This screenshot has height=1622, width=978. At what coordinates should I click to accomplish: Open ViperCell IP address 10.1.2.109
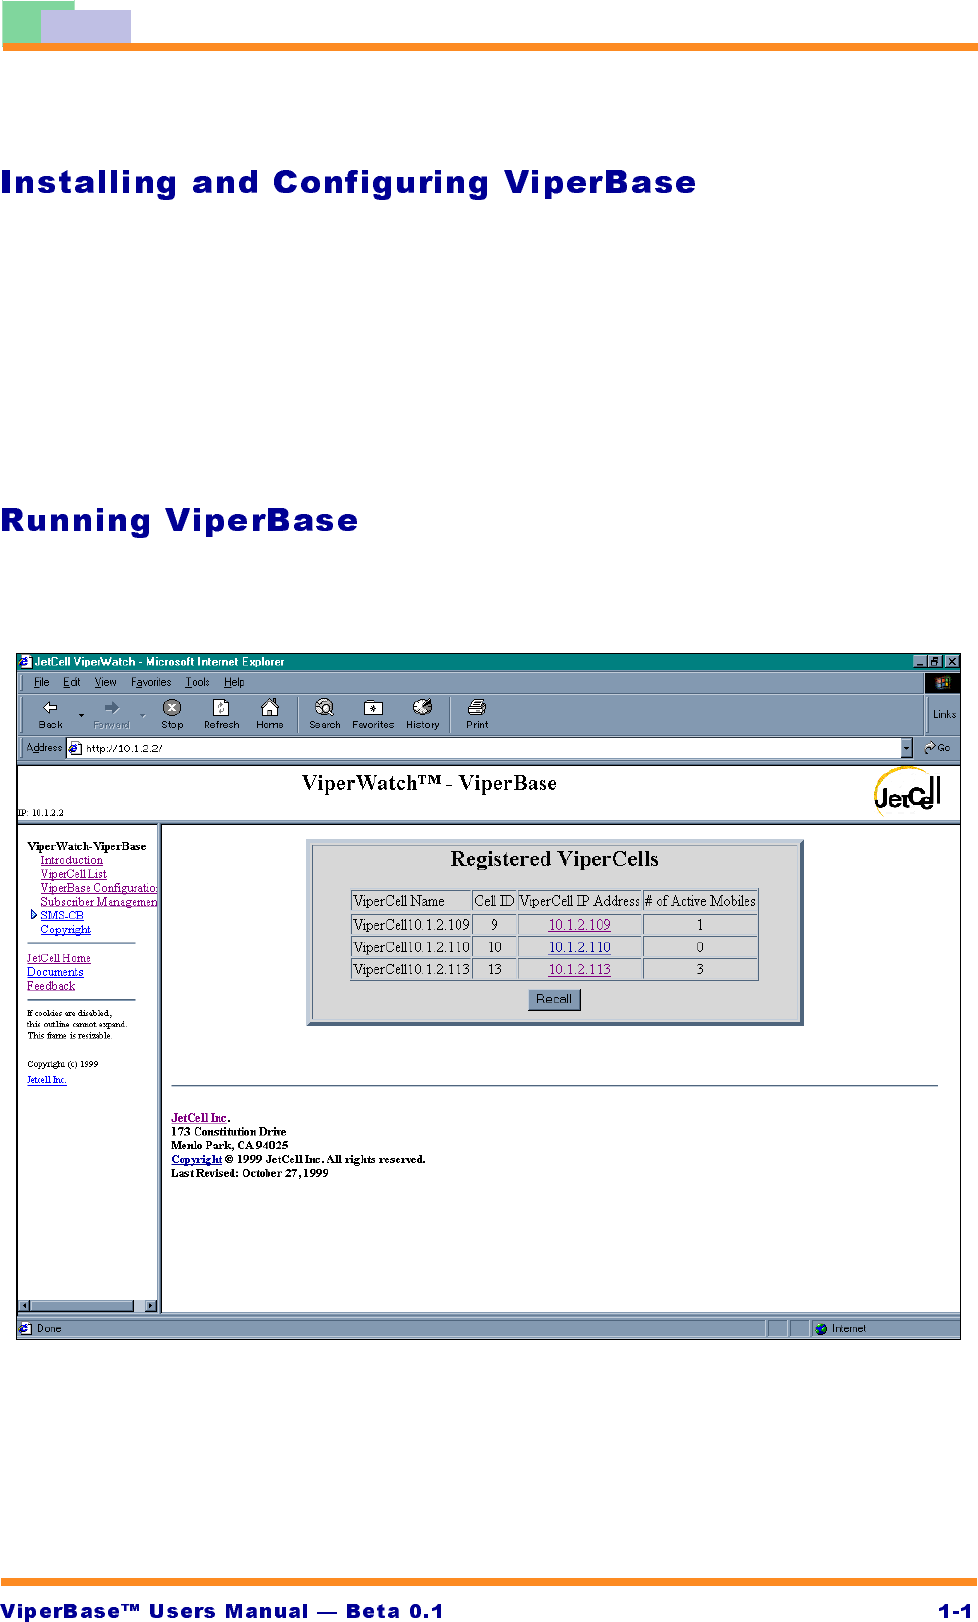tap(579, 925)
